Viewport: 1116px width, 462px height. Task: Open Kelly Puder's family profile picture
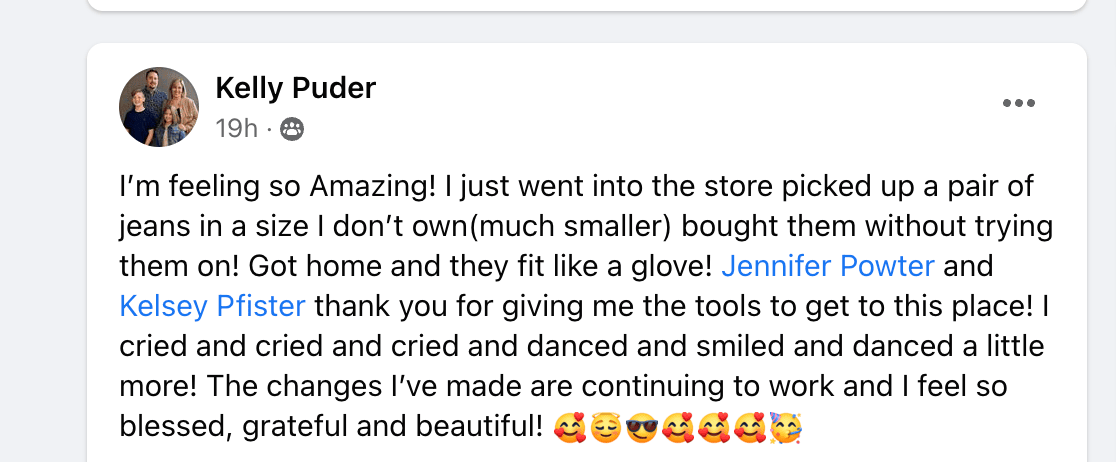tap(159, 107)
